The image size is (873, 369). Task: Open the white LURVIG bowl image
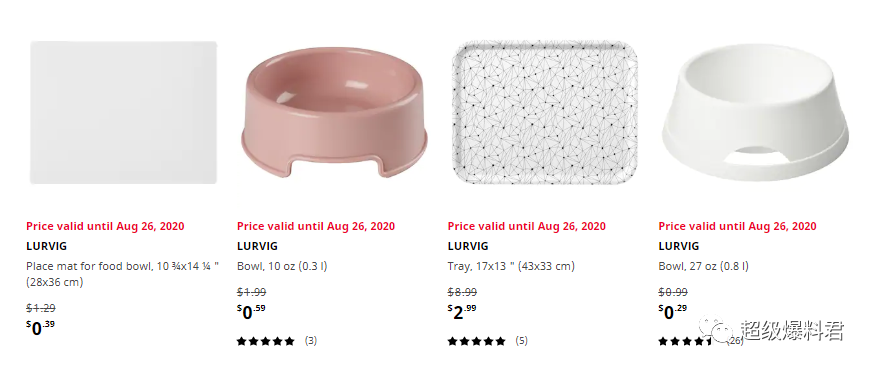756,112
